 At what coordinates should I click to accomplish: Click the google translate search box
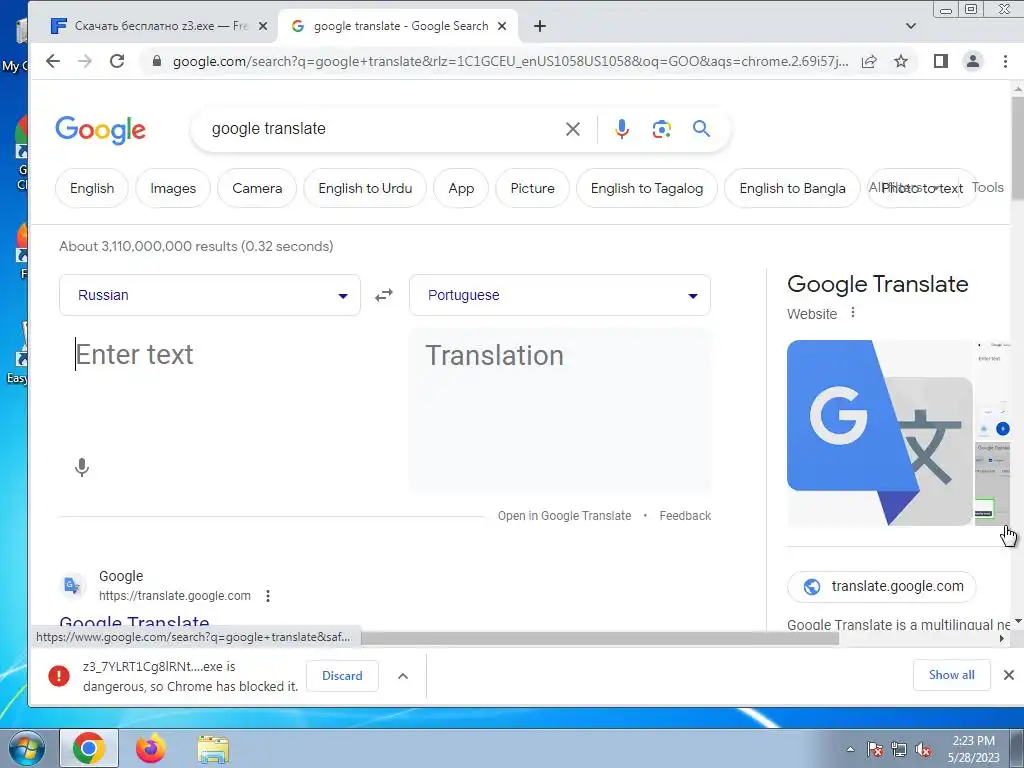point(379,129)
